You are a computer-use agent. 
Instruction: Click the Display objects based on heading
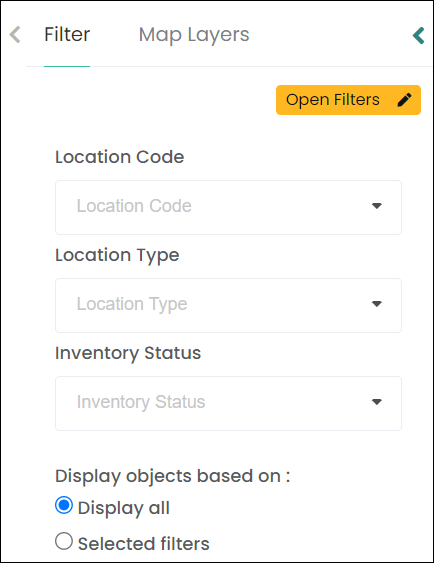(172, 476)
